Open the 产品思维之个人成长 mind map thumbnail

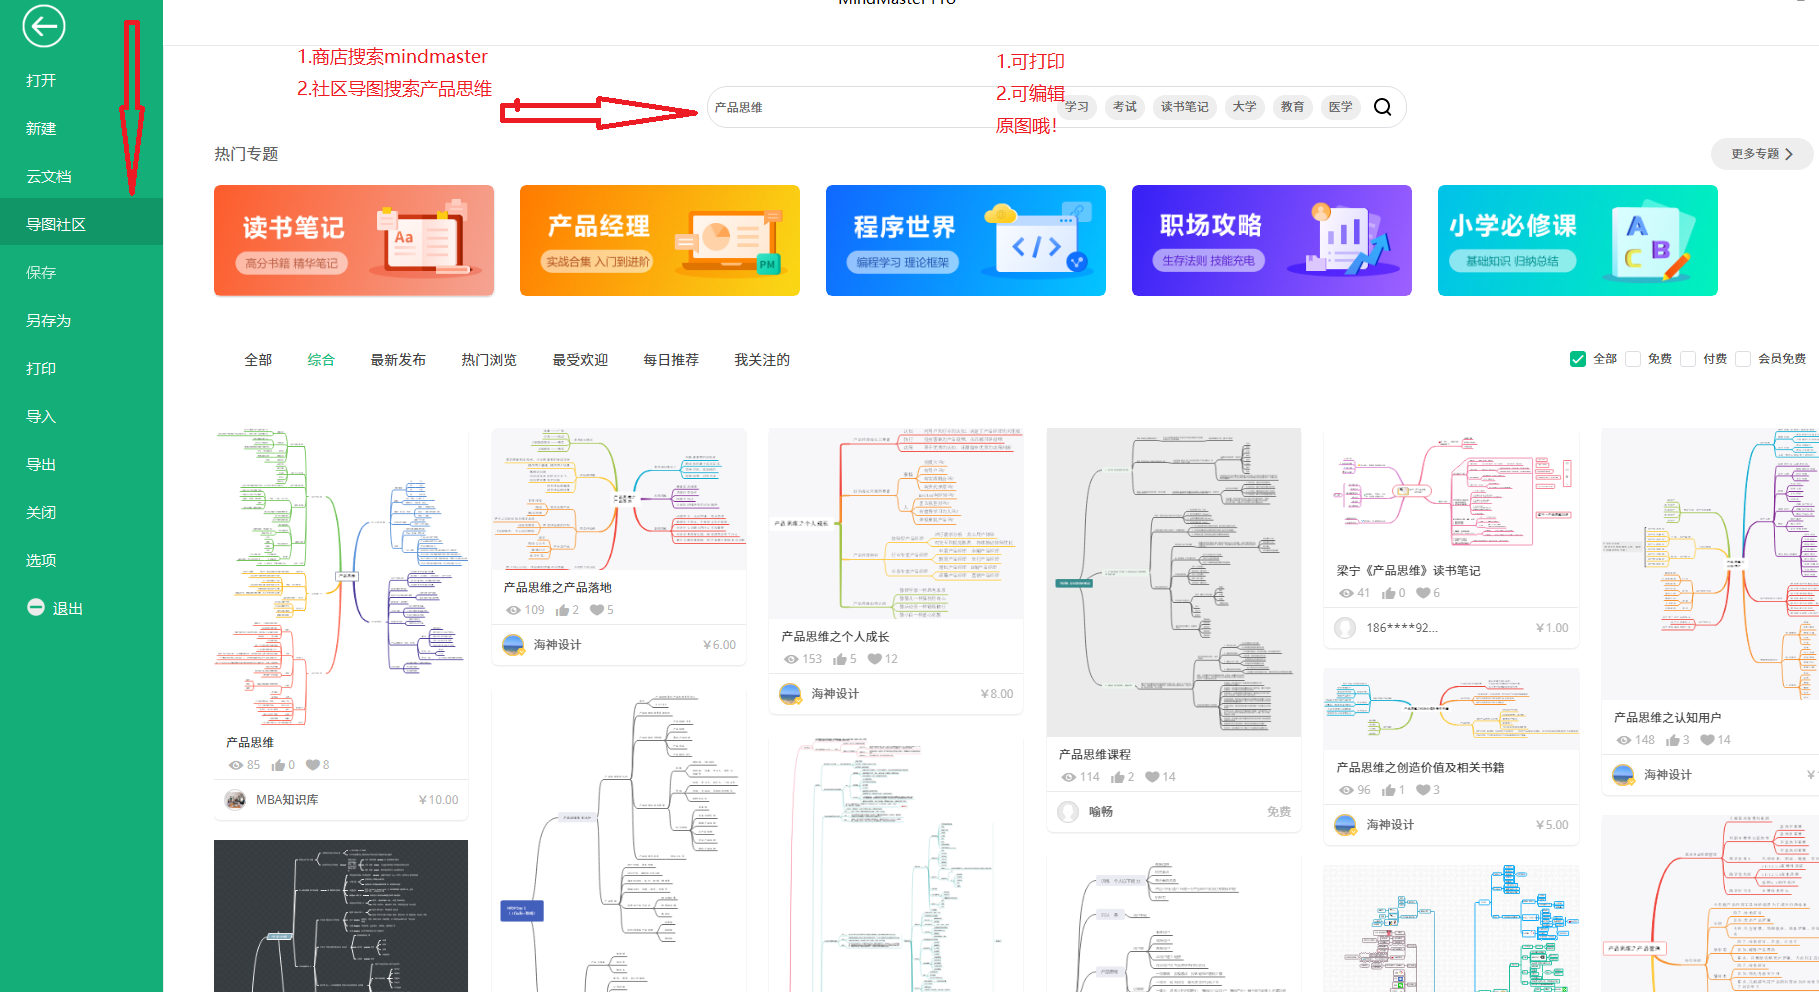pos(896,523)
